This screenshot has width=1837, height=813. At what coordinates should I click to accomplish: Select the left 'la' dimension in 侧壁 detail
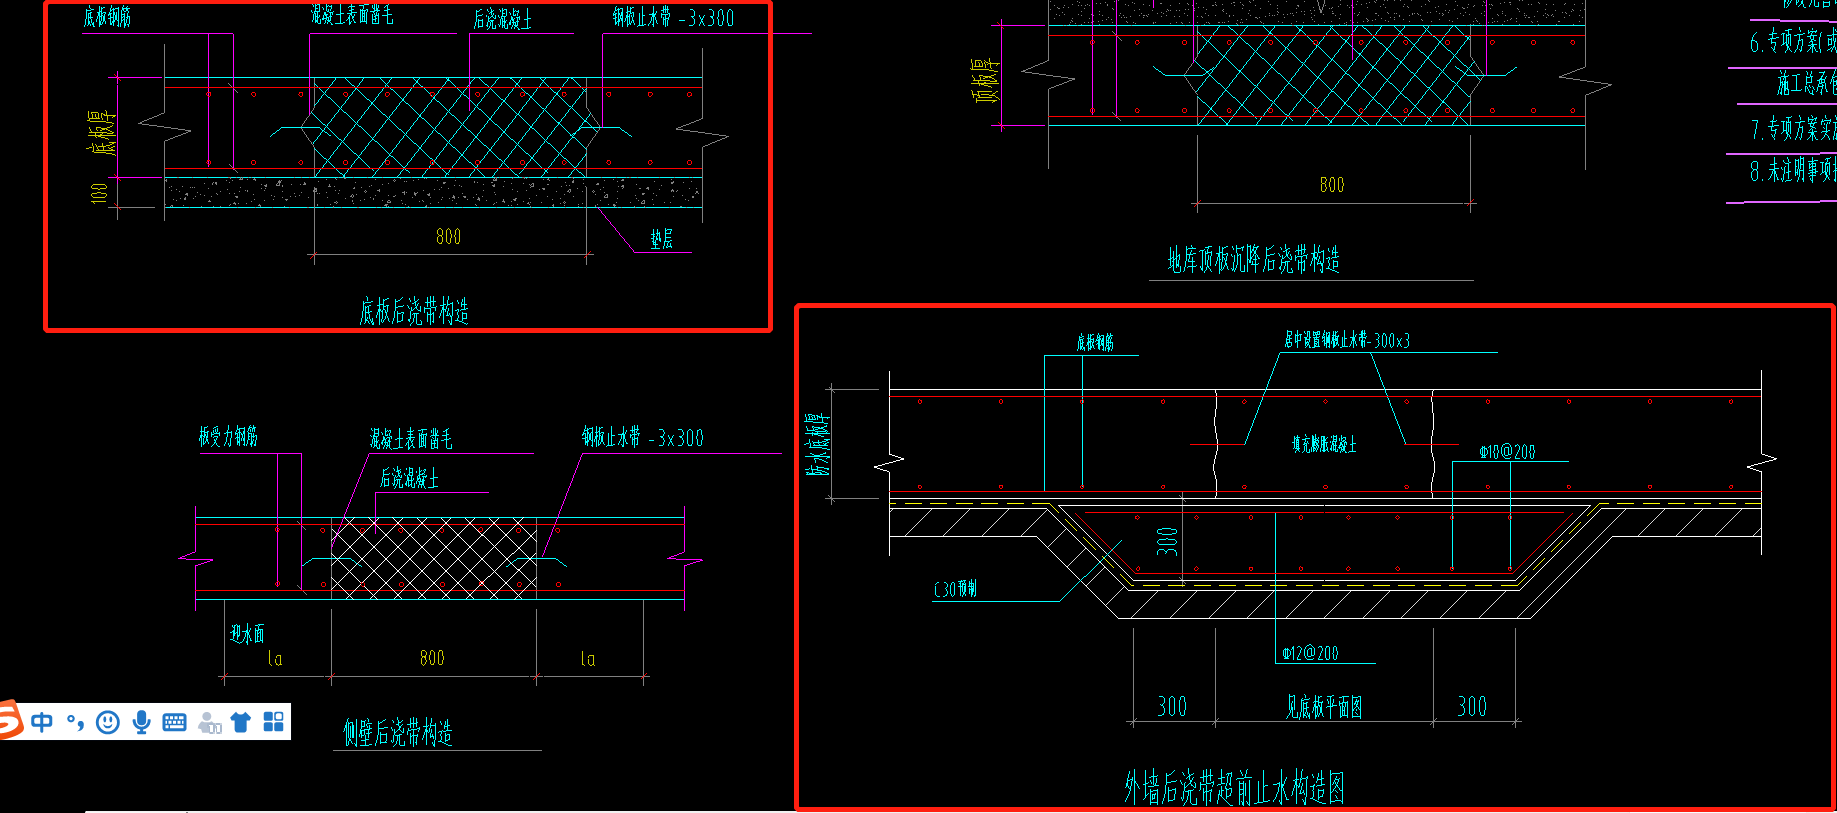coord(275,658)
